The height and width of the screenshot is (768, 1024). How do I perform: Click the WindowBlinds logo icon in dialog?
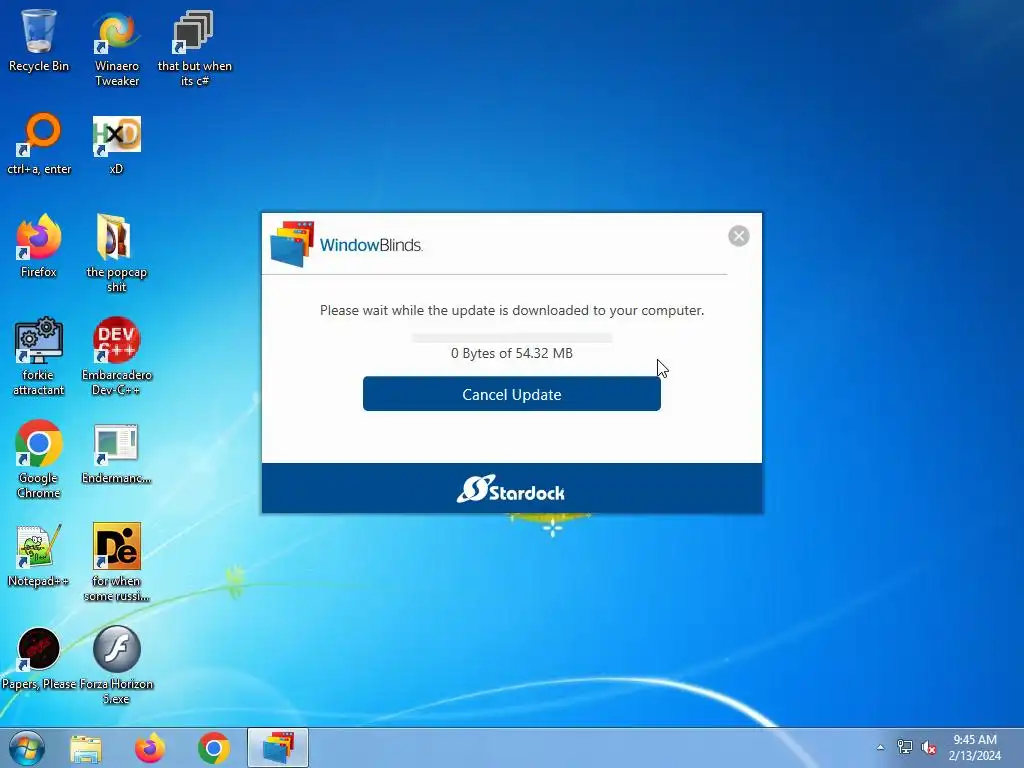tap(293, 244)
